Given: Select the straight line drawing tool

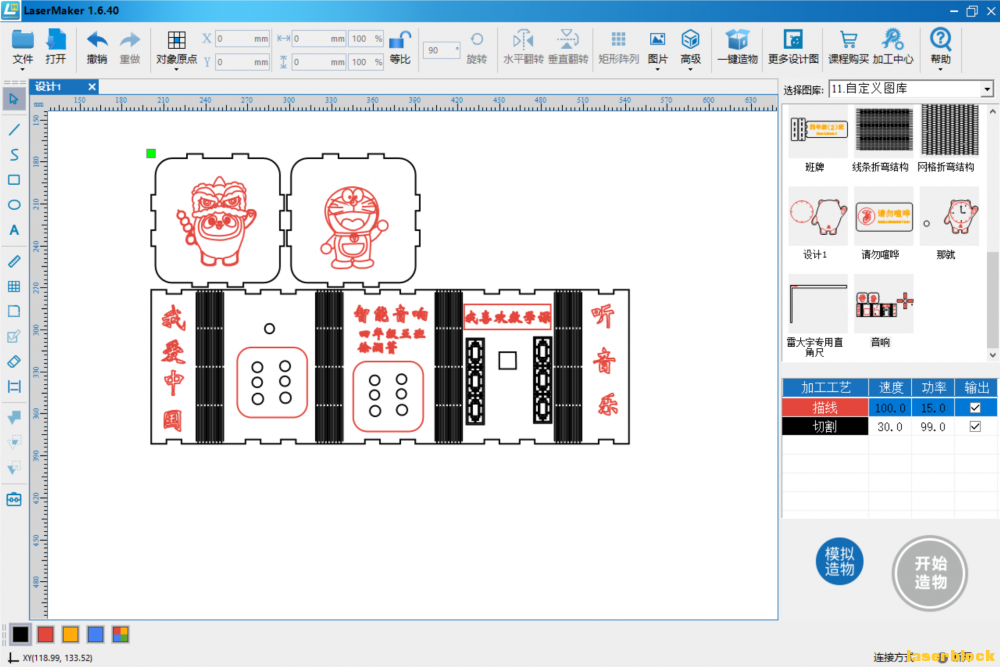Looking at the screenshot, I should [x=14, y=129].
